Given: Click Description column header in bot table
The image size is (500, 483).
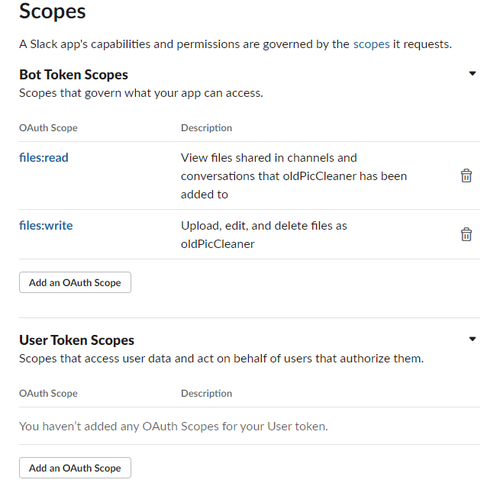Looking at the screenshot, I should (x=206, y=128).
